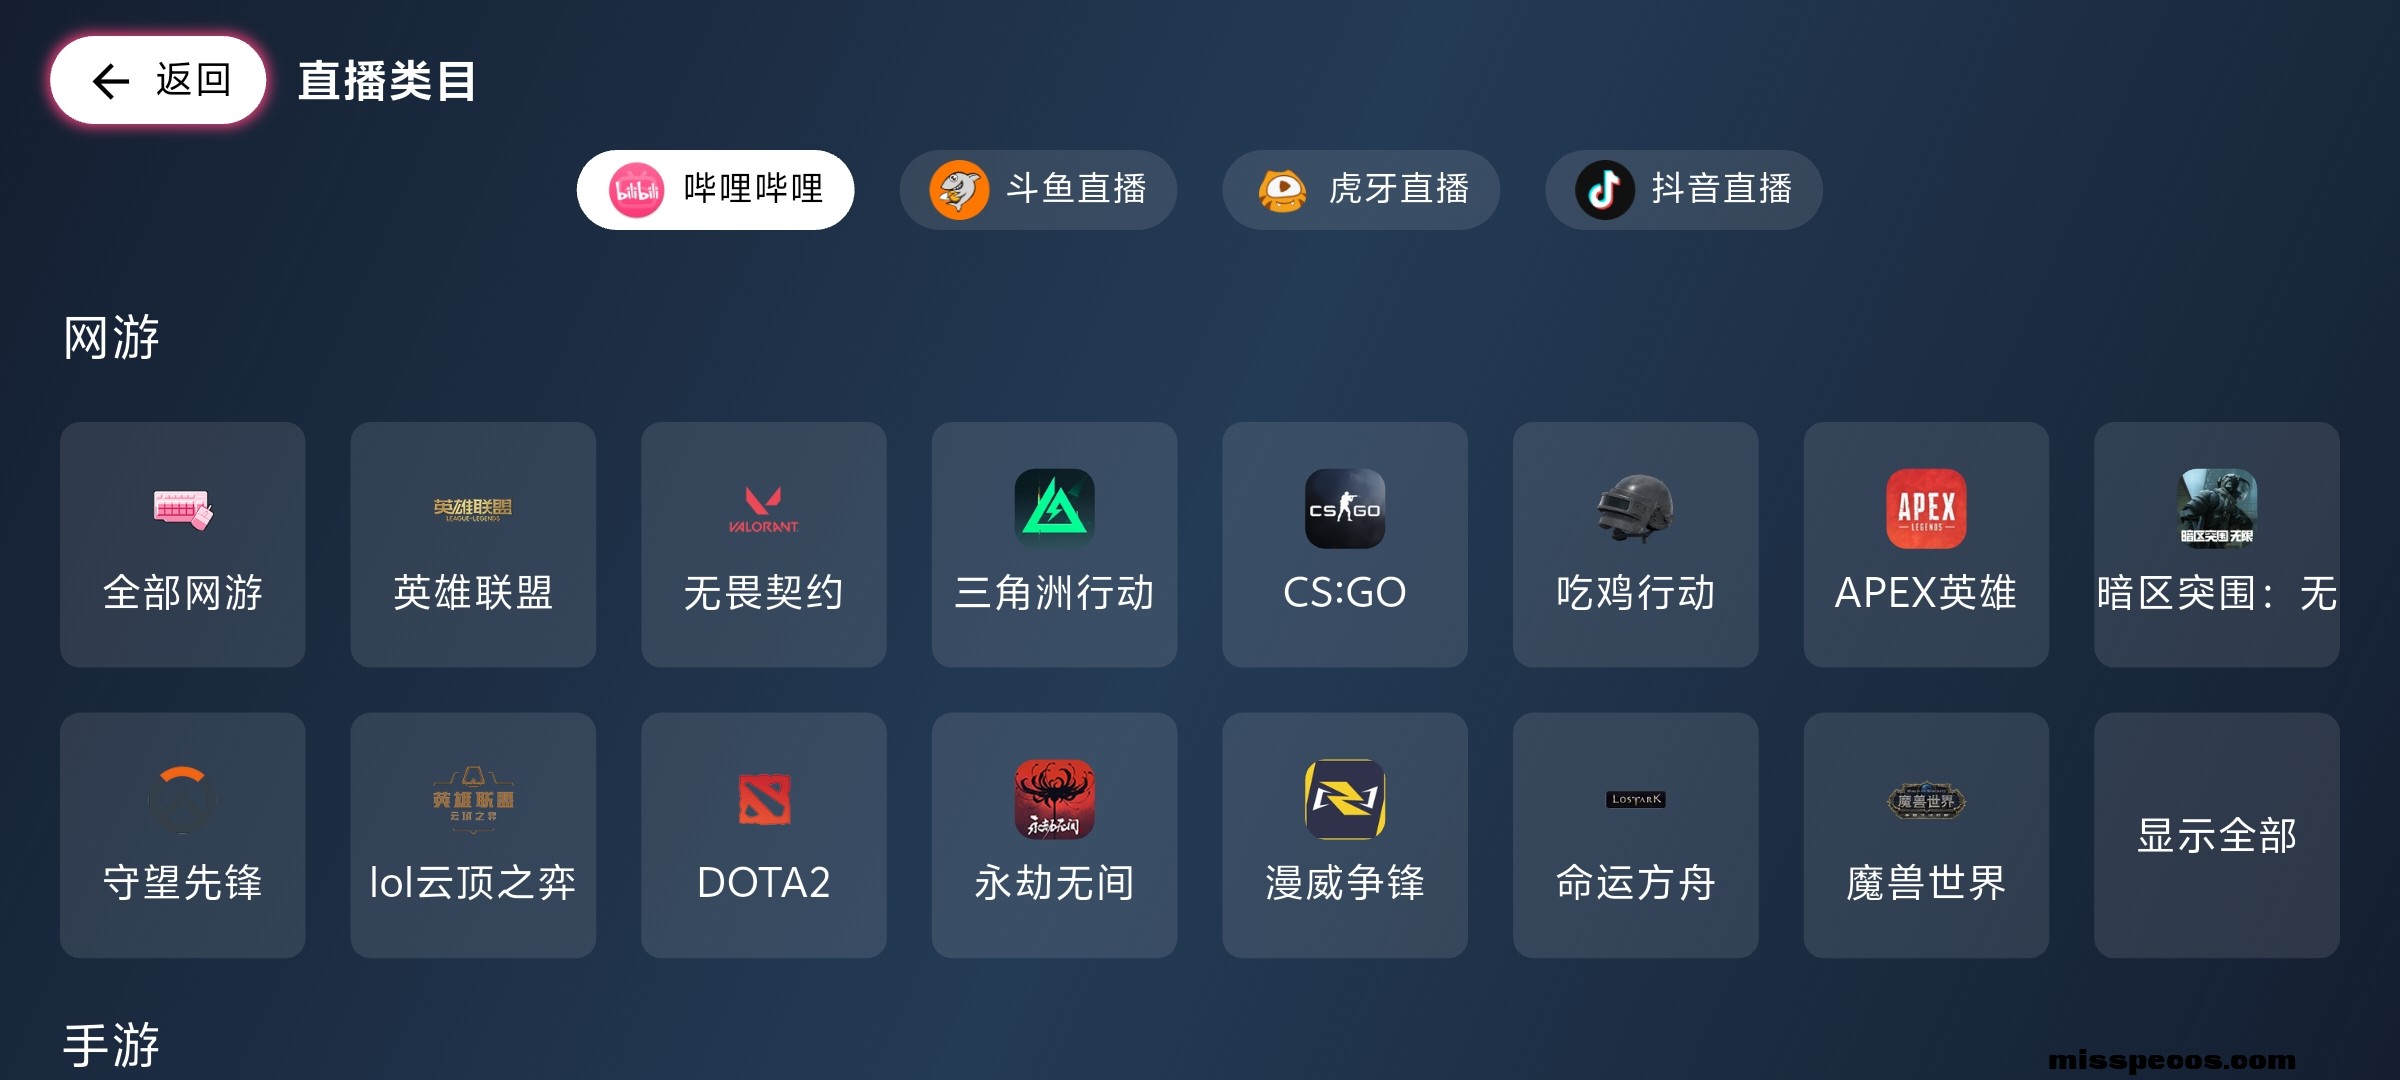Select 永劫无间 game category
Image resolution: width=2400 pixels, height=1080 pixels.
(x=1054, y=835)
